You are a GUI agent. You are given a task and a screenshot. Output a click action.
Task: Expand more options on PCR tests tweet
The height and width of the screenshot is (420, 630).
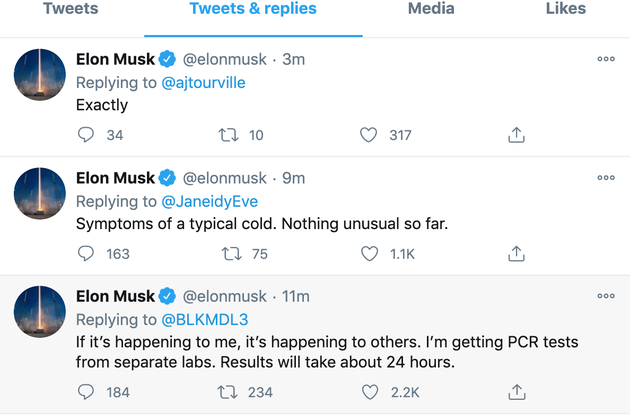606,297
